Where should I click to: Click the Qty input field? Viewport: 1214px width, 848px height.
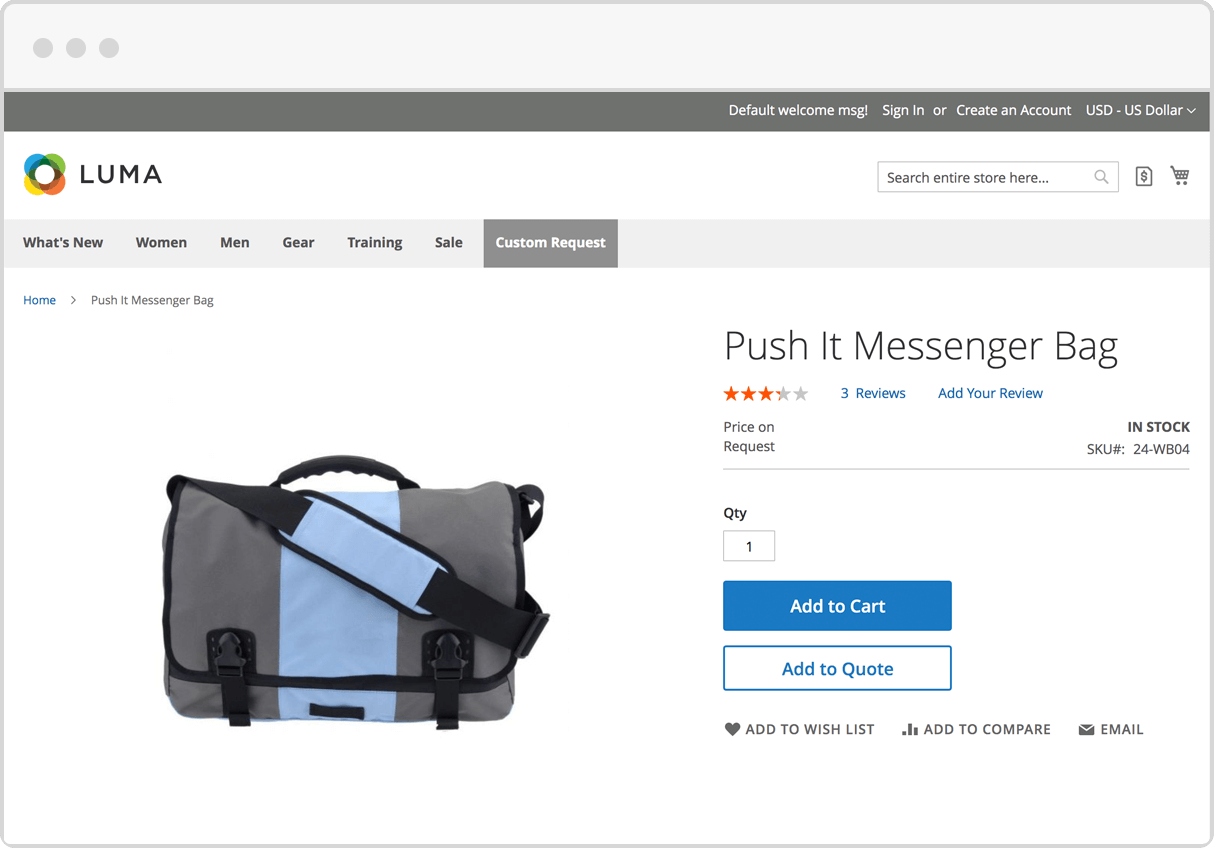coord(749,546)
